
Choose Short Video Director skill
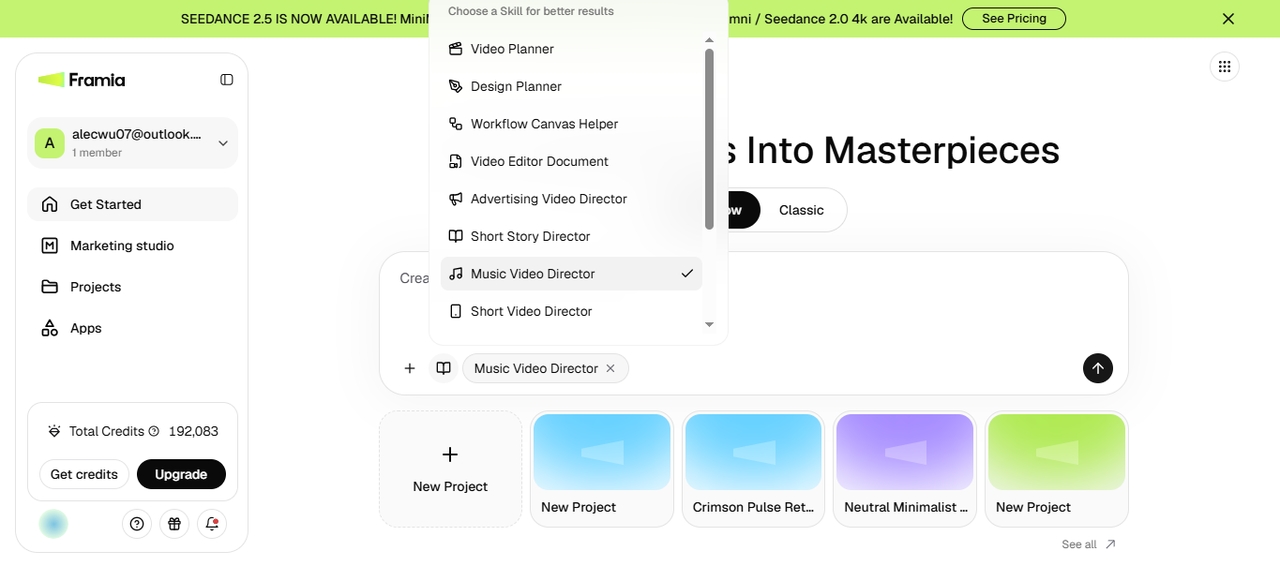point(571,311)
